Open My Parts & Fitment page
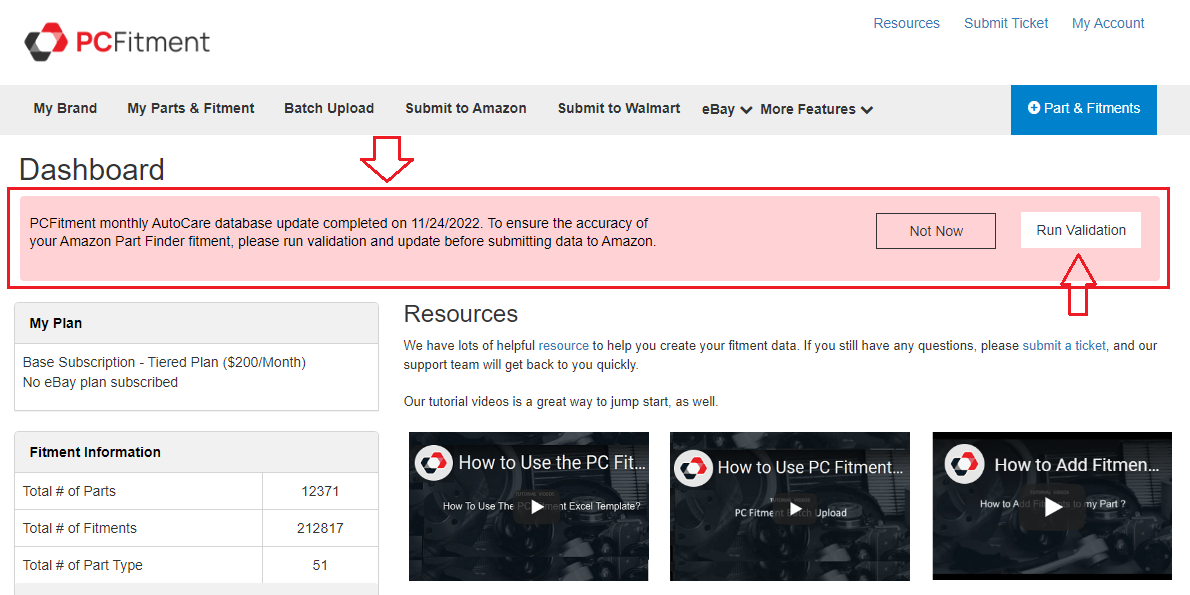The height and width of the screenshot is (595, 1190). 191,108
